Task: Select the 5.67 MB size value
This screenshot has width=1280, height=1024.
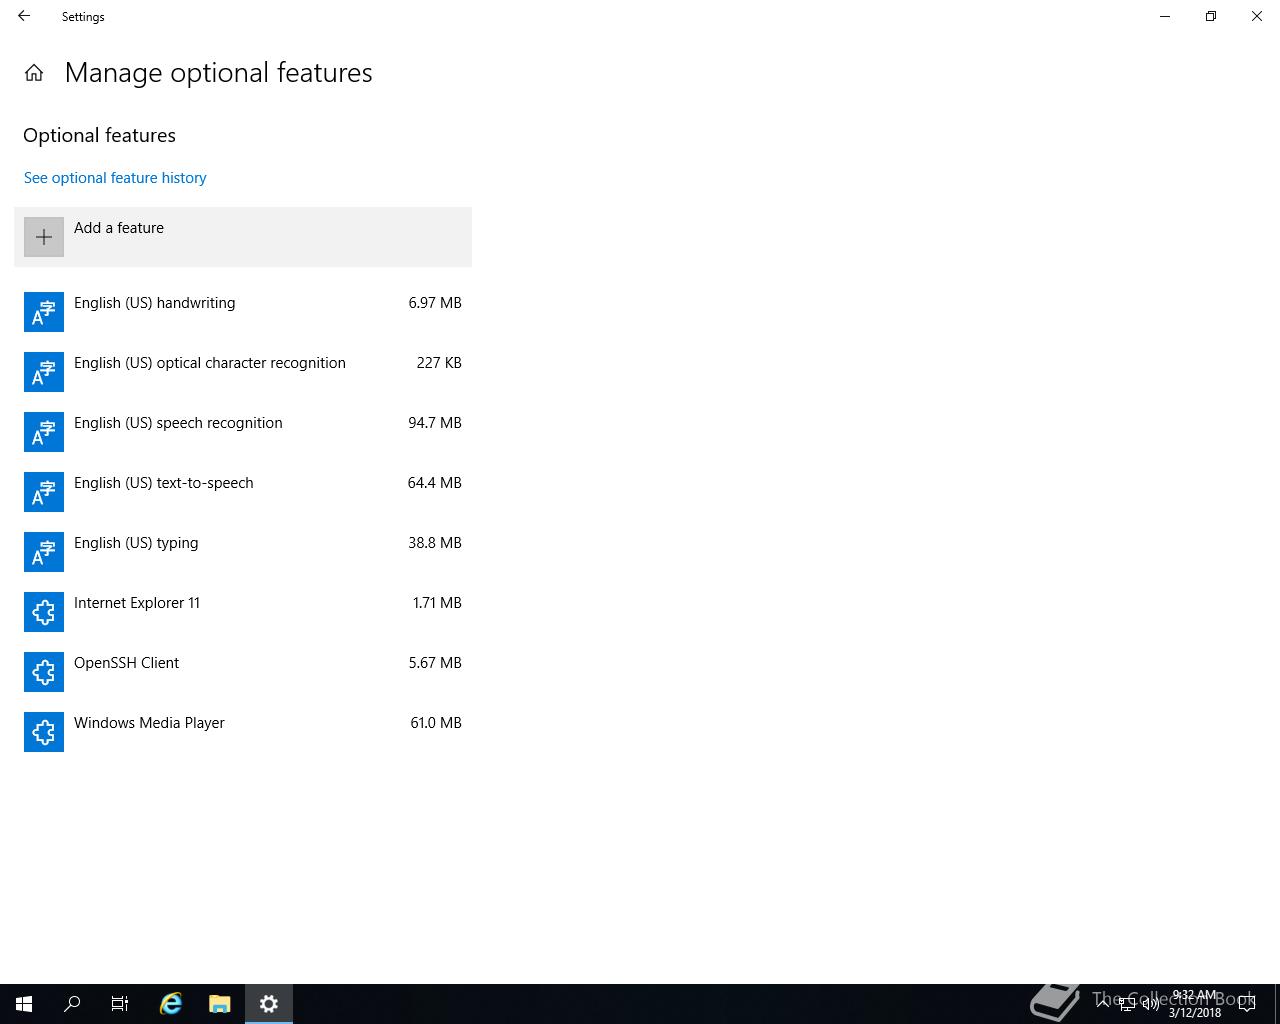Action: pyautogui.click(x=435, y=663)
